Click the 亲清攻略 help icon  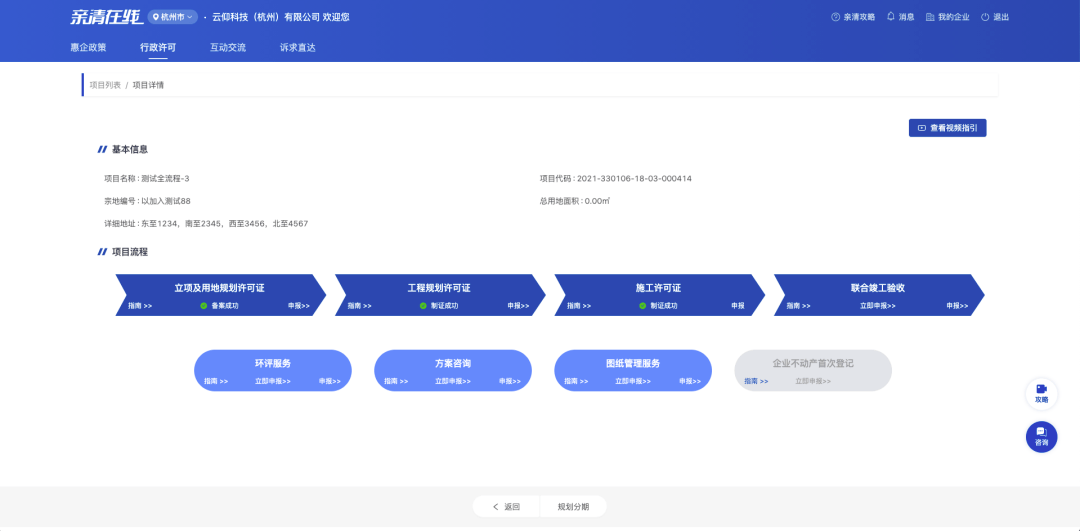(x=835, y=17)
